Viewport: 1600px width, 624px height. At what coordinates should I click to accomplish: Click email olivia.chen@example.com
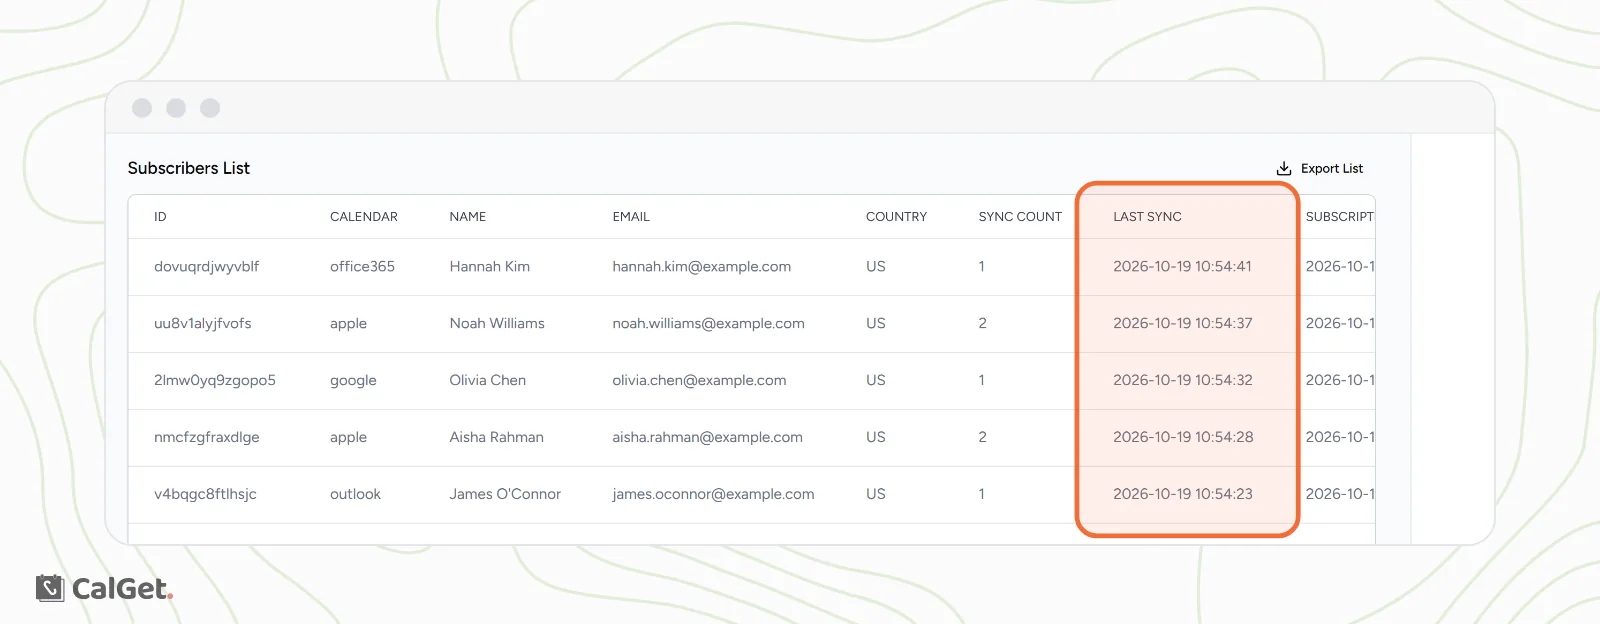[x=699, y=381]
